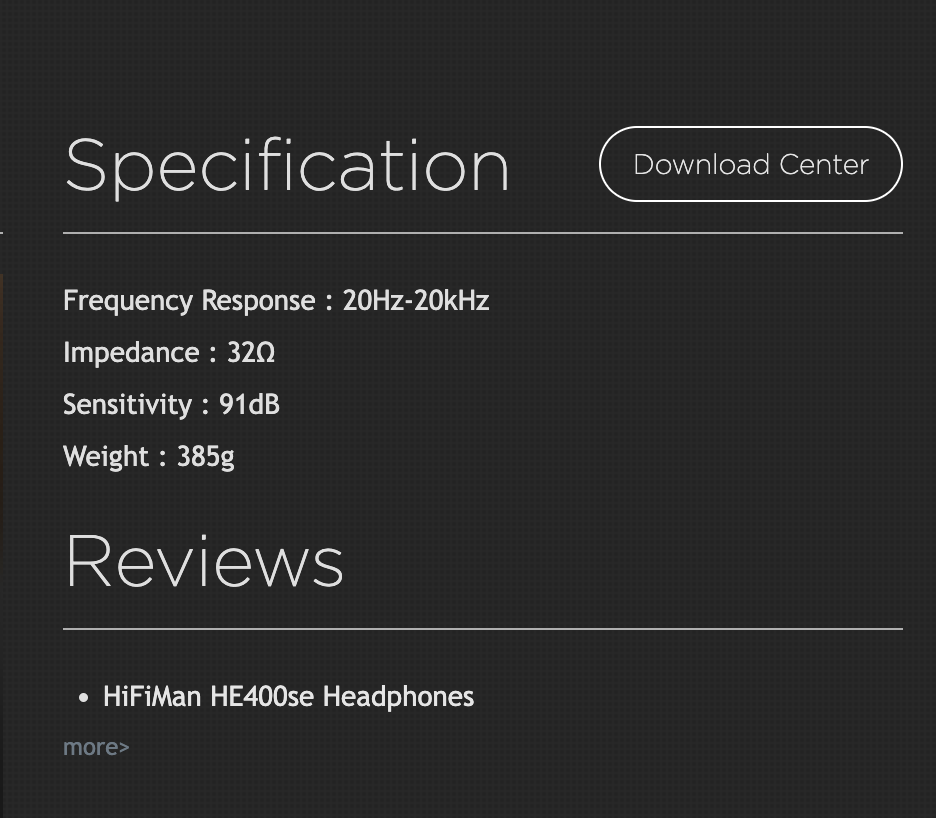Click the divider line below Specification heading
Viewport: 936px width, 818px height.
tap(482, 233)
